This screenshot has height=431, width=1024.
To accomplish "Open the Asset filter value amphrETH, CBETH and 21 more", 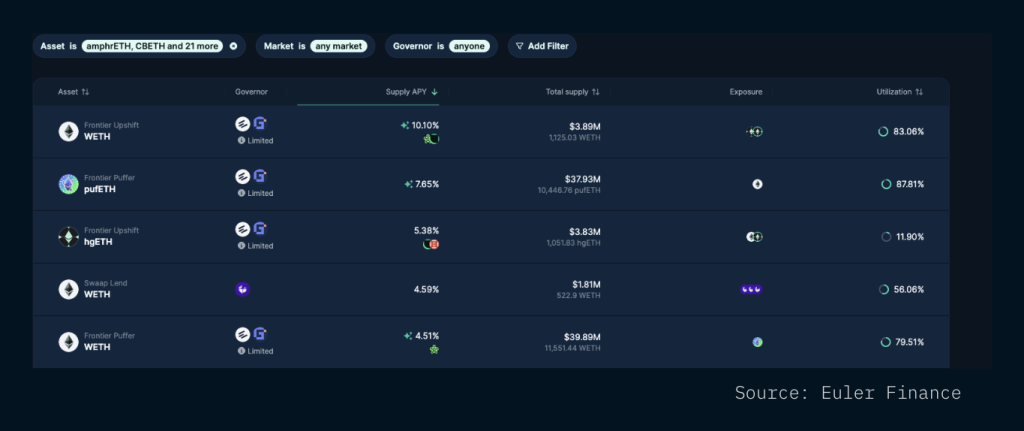I will coord(152,46).
